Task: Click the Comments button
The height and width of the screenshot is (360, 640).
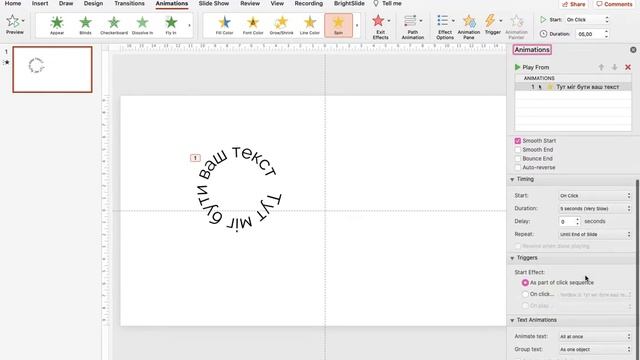Action: click(x=614, y=4)
